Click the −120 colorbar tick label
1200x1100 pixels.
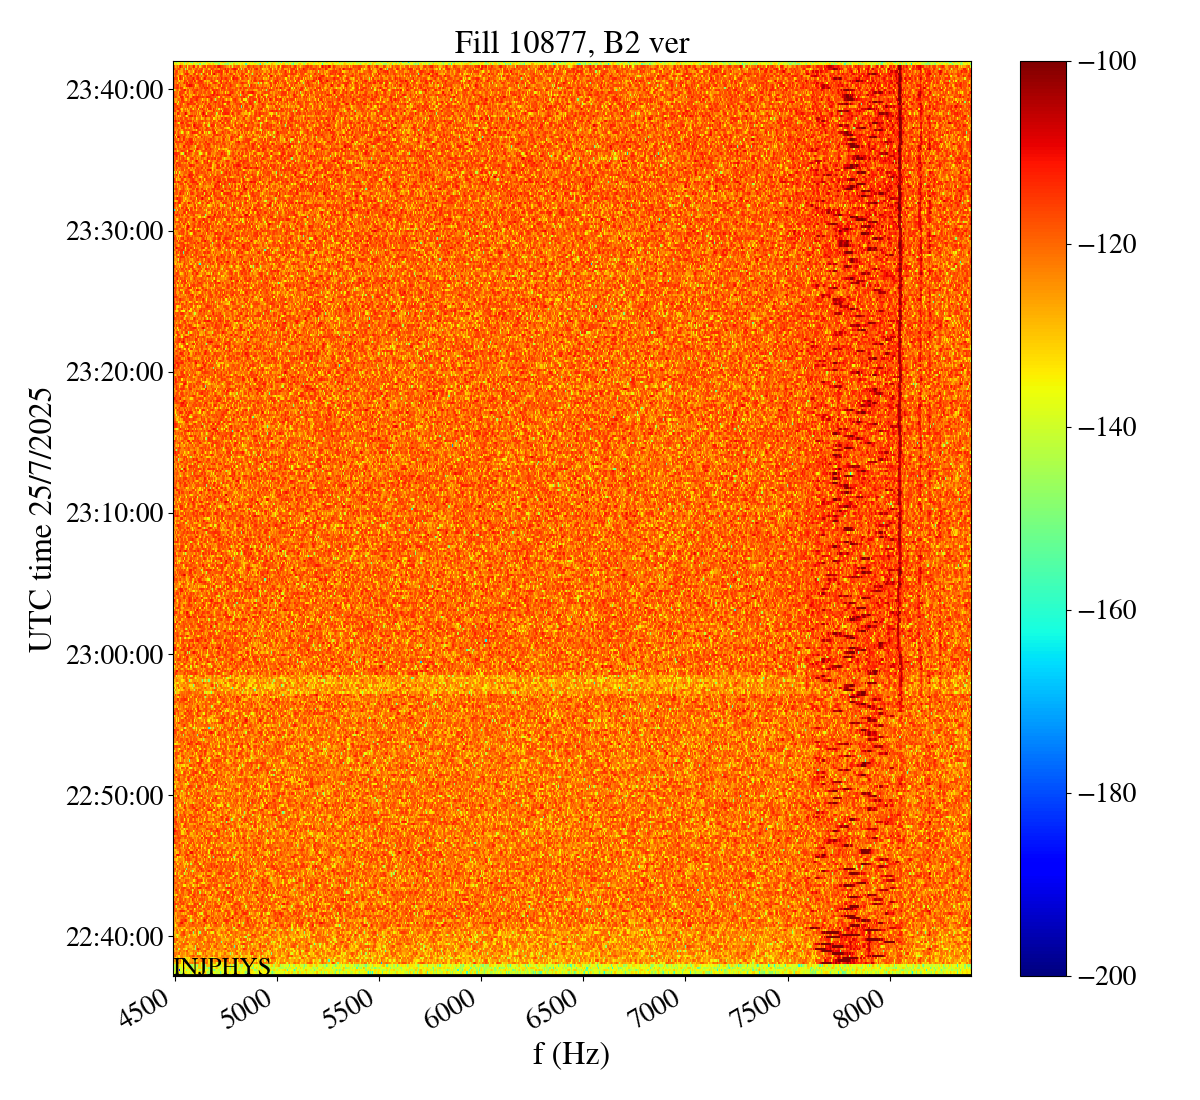click(x=1103, y=244)
